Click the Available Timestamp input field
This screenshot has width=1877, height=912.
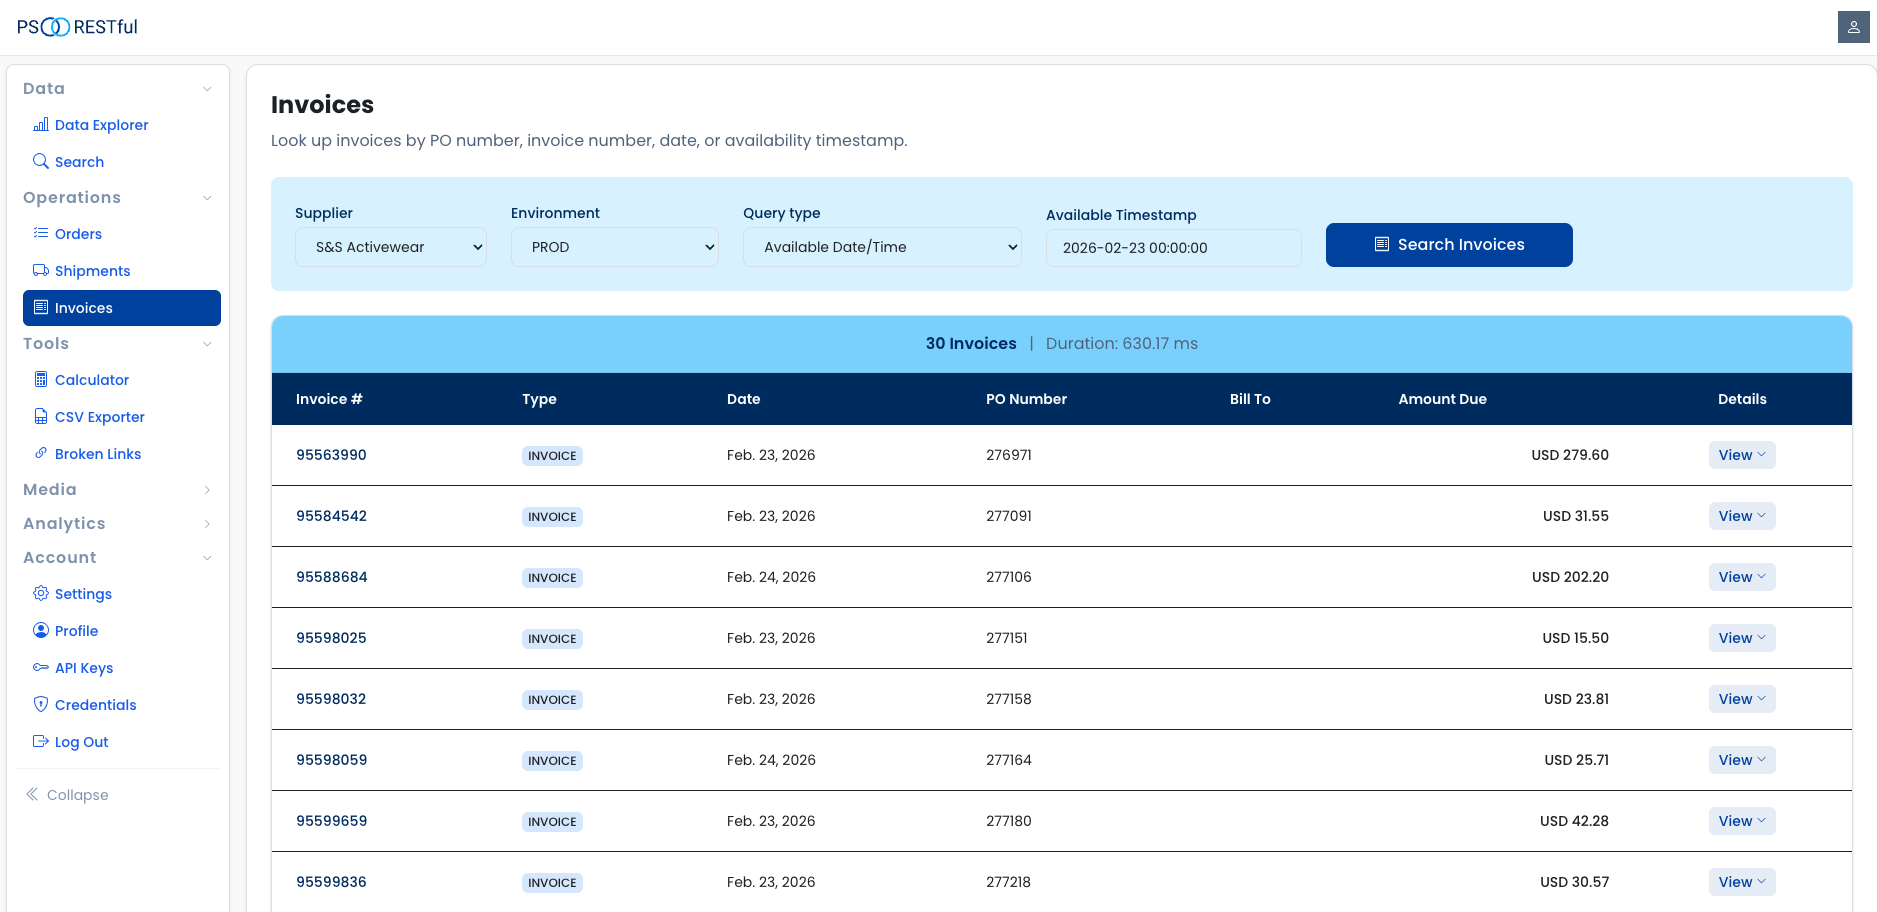tap(1173, 247)
